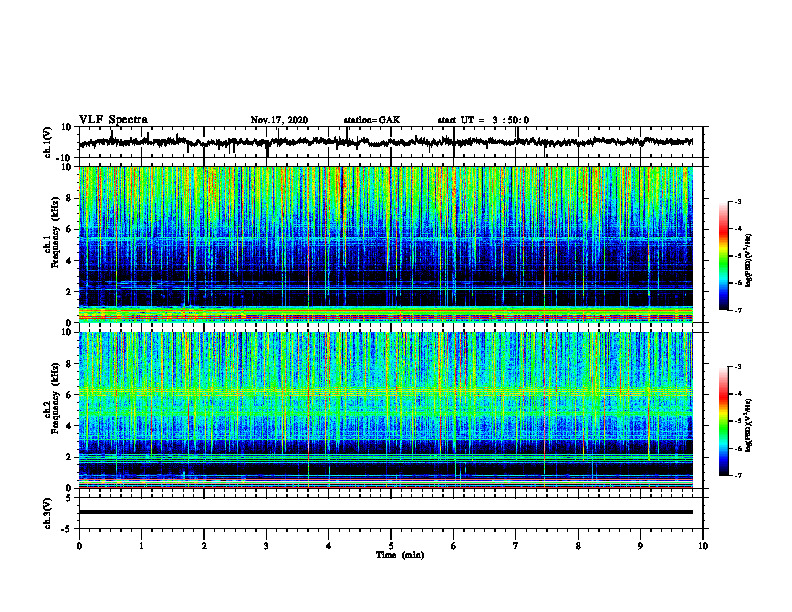Click the upper color scale bar beside ch.1

click(724, 256)
